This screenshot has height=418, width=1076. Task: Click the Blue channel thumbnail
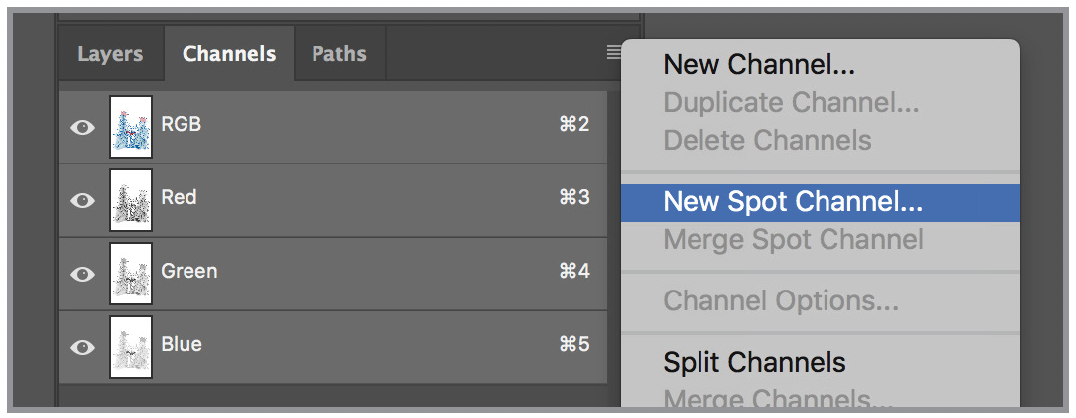pos(131,346)
